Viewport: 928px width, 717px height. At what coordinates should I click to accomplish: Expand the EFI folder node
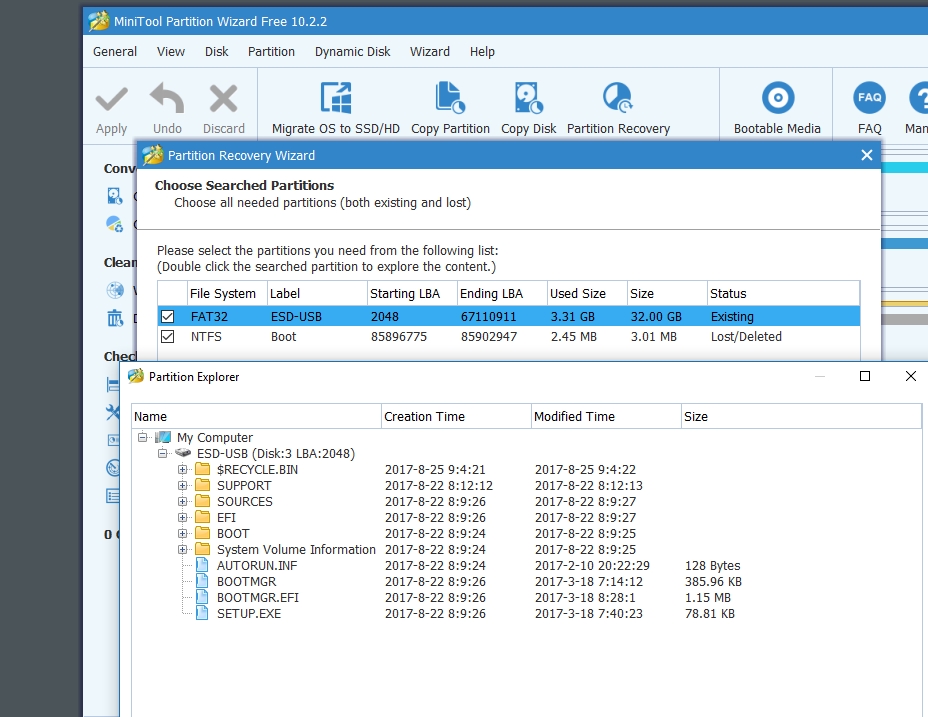pyautogui.click(x=182, y=517)
